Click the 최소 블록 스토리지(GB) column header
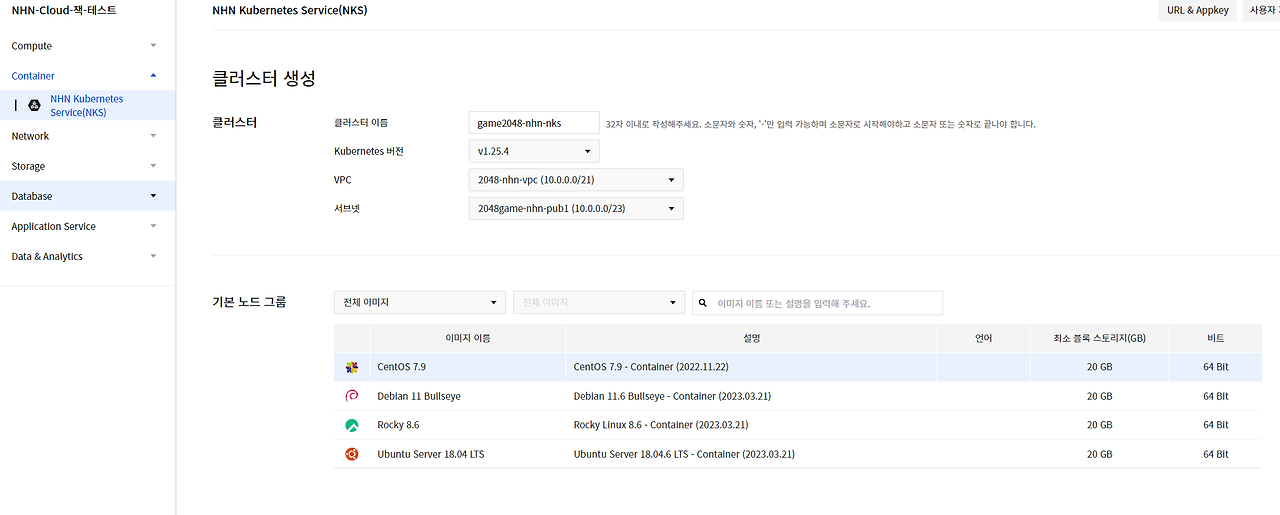This screenshot has height=515, width=1280. pos(1099,338)
